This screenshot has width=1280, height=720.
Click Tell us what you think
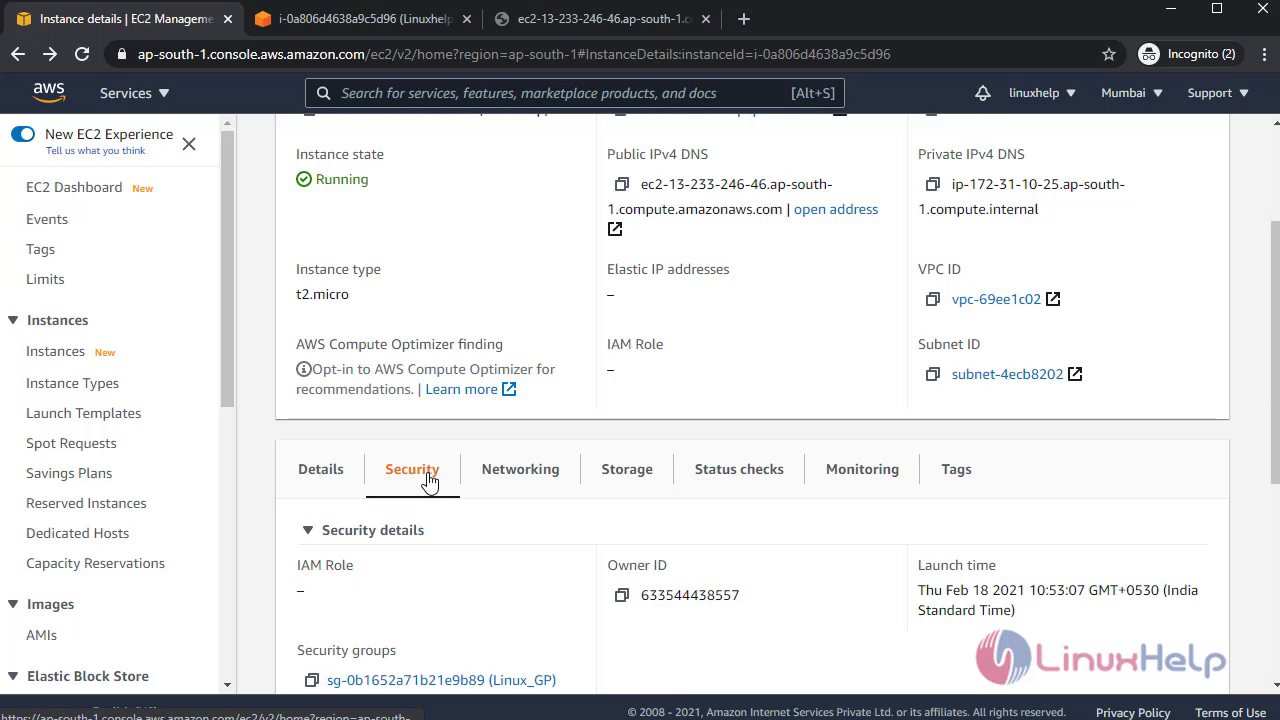coord(95,151)
